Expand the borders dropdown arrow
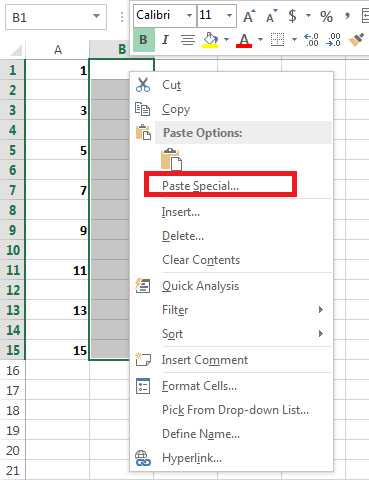 294,40
